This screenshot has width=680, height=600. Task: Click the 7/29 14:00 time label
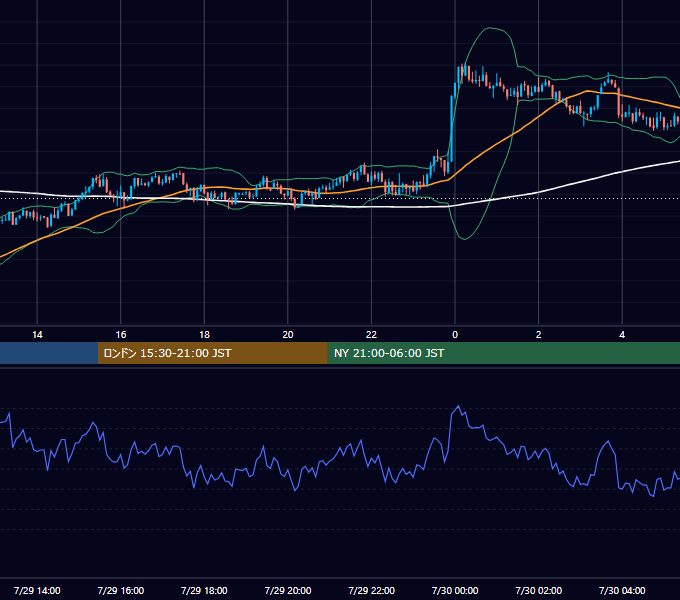[x=37, y=590]
